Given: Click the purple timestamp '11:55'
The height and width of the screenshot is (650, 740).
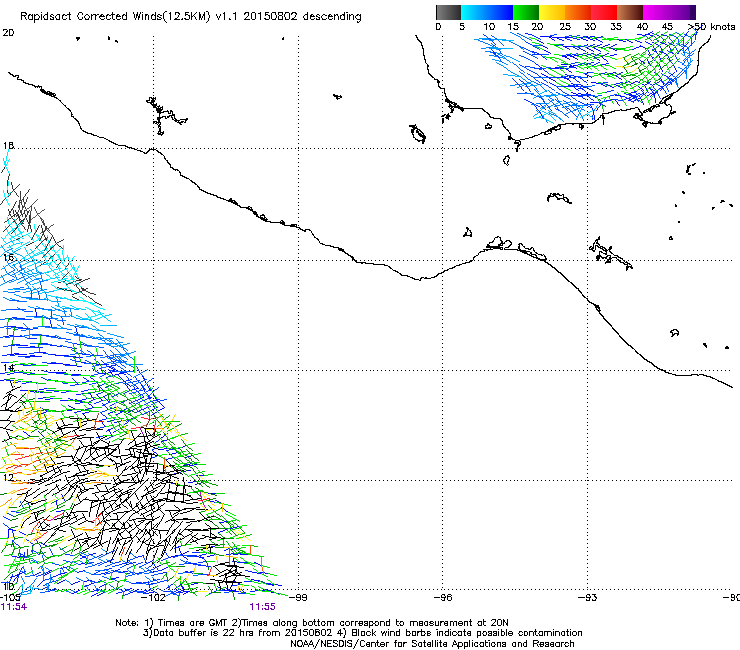Looking at the screenshot, I should [262, 607].
